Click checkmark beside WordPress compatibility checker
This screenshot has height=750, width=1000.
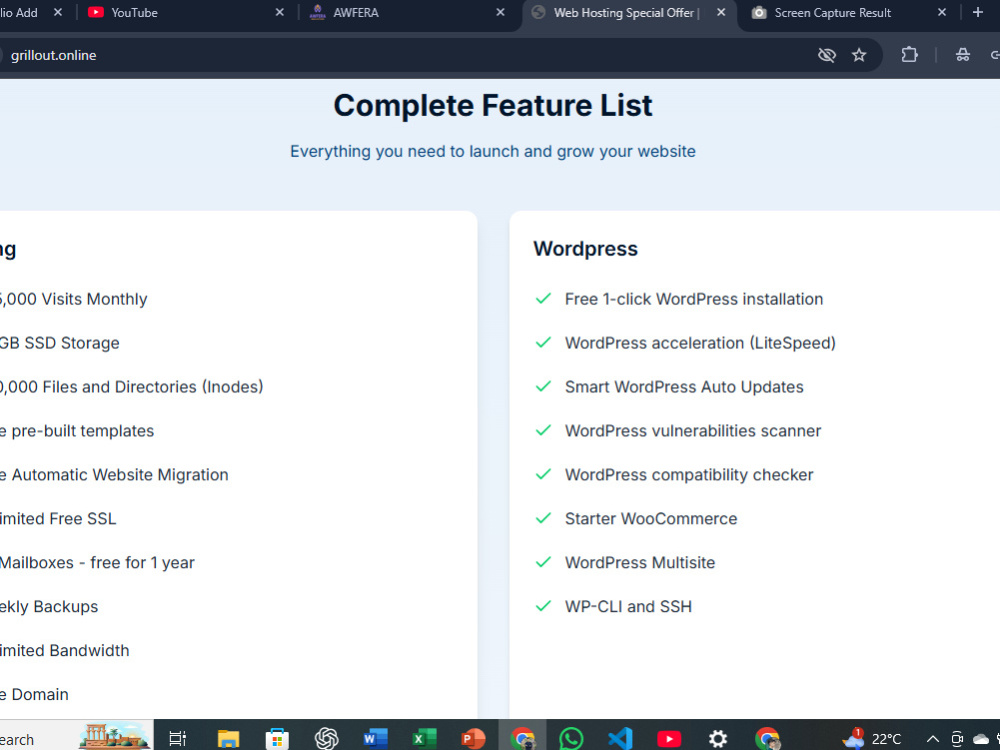[543, 474]
